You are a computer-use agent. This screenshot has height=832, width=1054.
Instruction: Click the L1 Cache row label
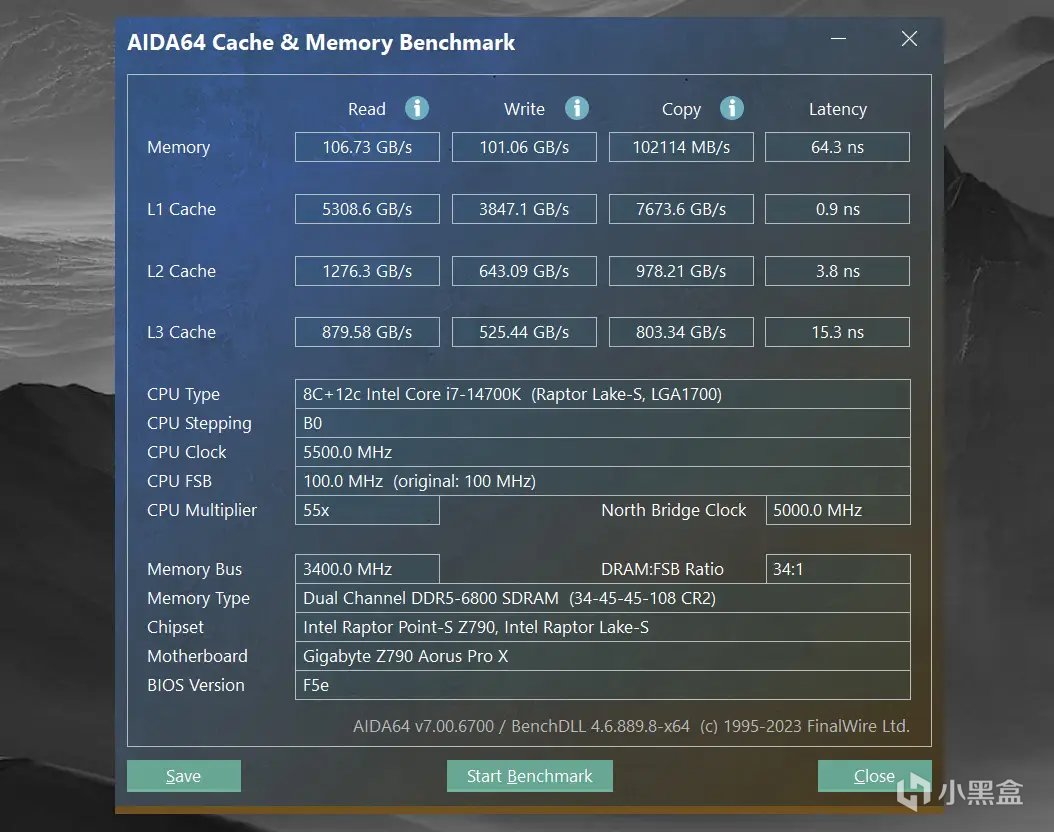181,209
